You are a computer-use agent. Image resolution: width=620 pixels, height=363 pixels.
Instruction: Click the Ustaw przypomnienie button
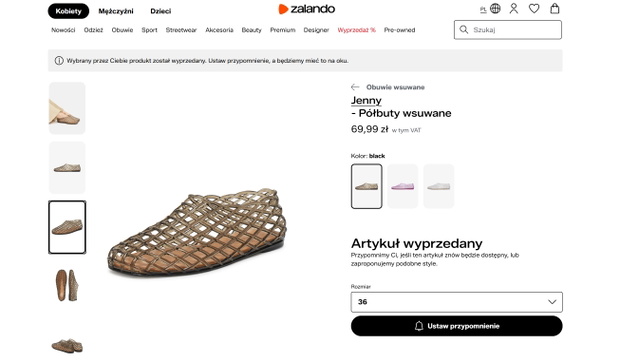456,326
